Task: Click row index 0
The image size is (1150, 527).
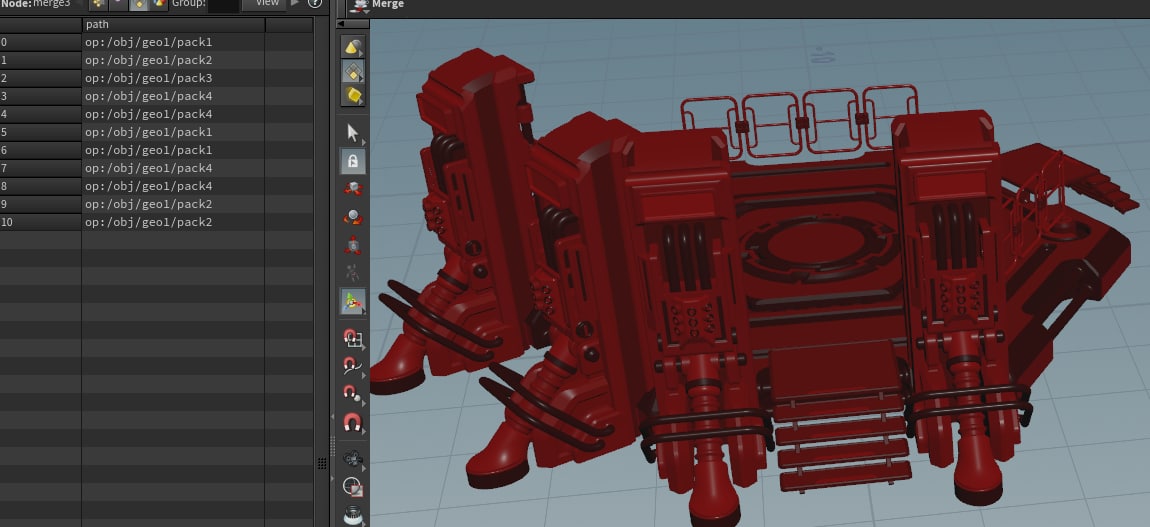Action: 40,43
